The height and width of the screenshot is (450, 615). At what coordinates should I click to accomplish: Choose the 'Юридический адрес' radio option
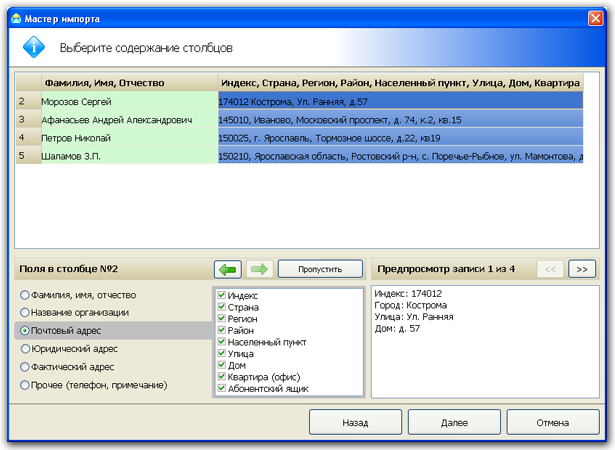pos(25,349)
